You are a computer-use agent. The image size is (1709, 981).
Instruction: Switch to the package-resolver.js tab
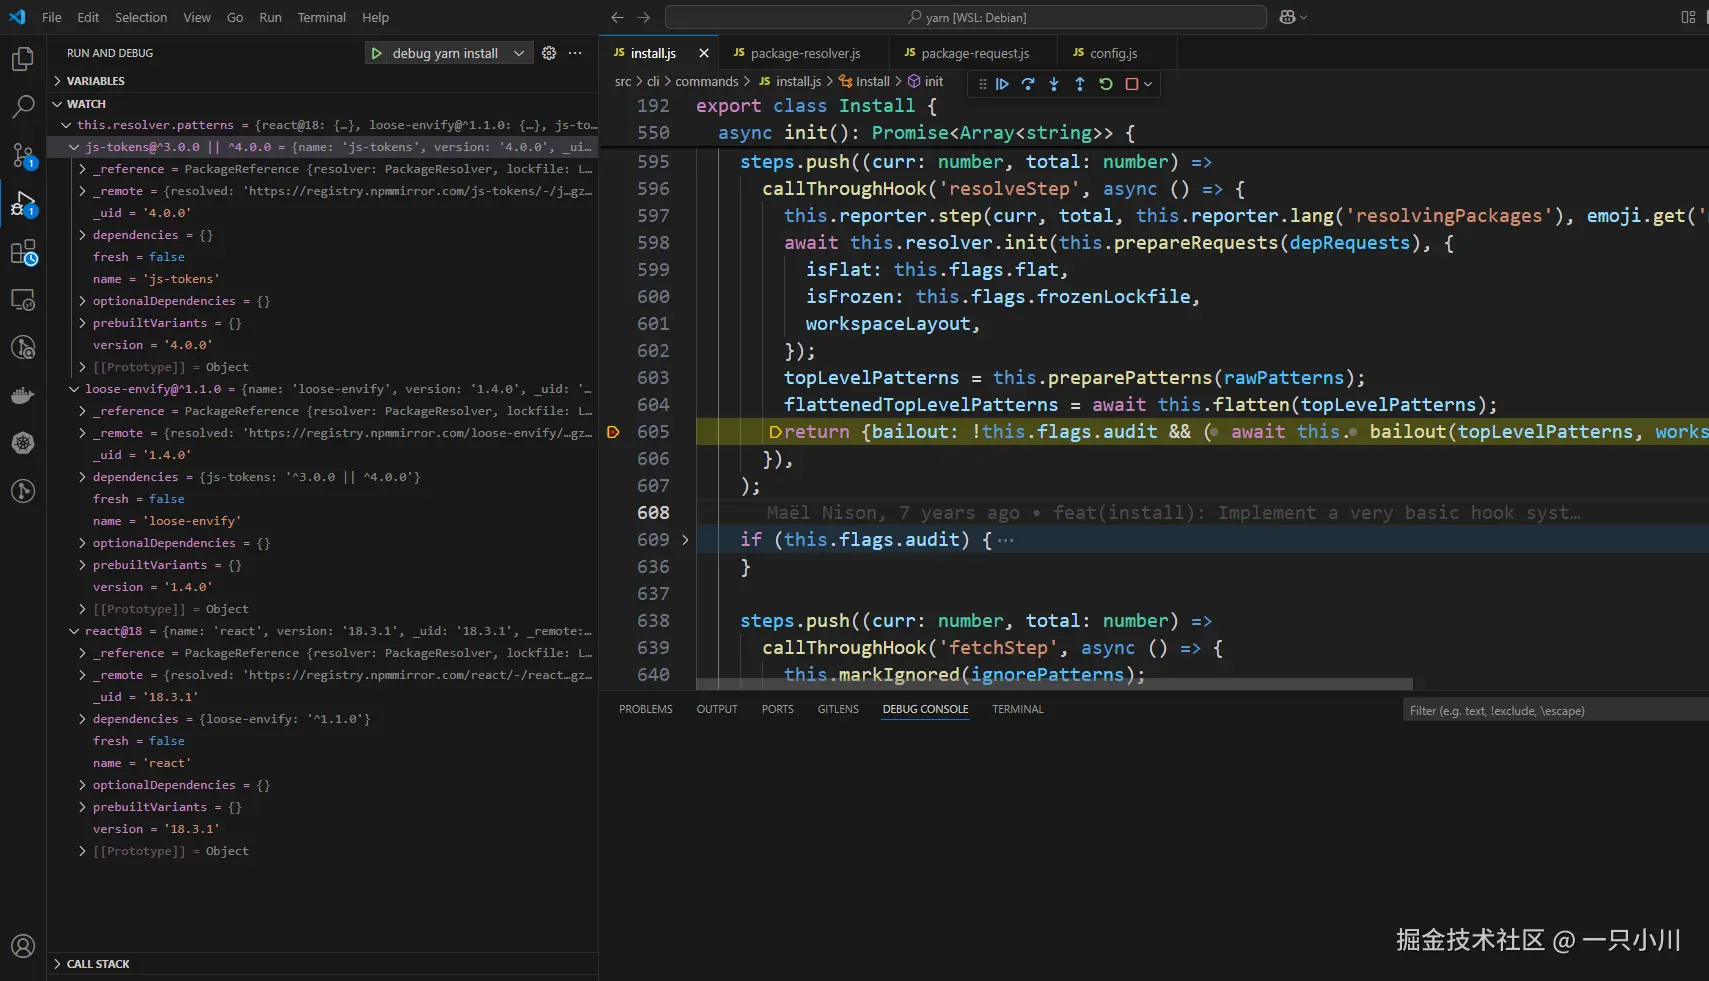pyautogui.click(x=804, y=53)
